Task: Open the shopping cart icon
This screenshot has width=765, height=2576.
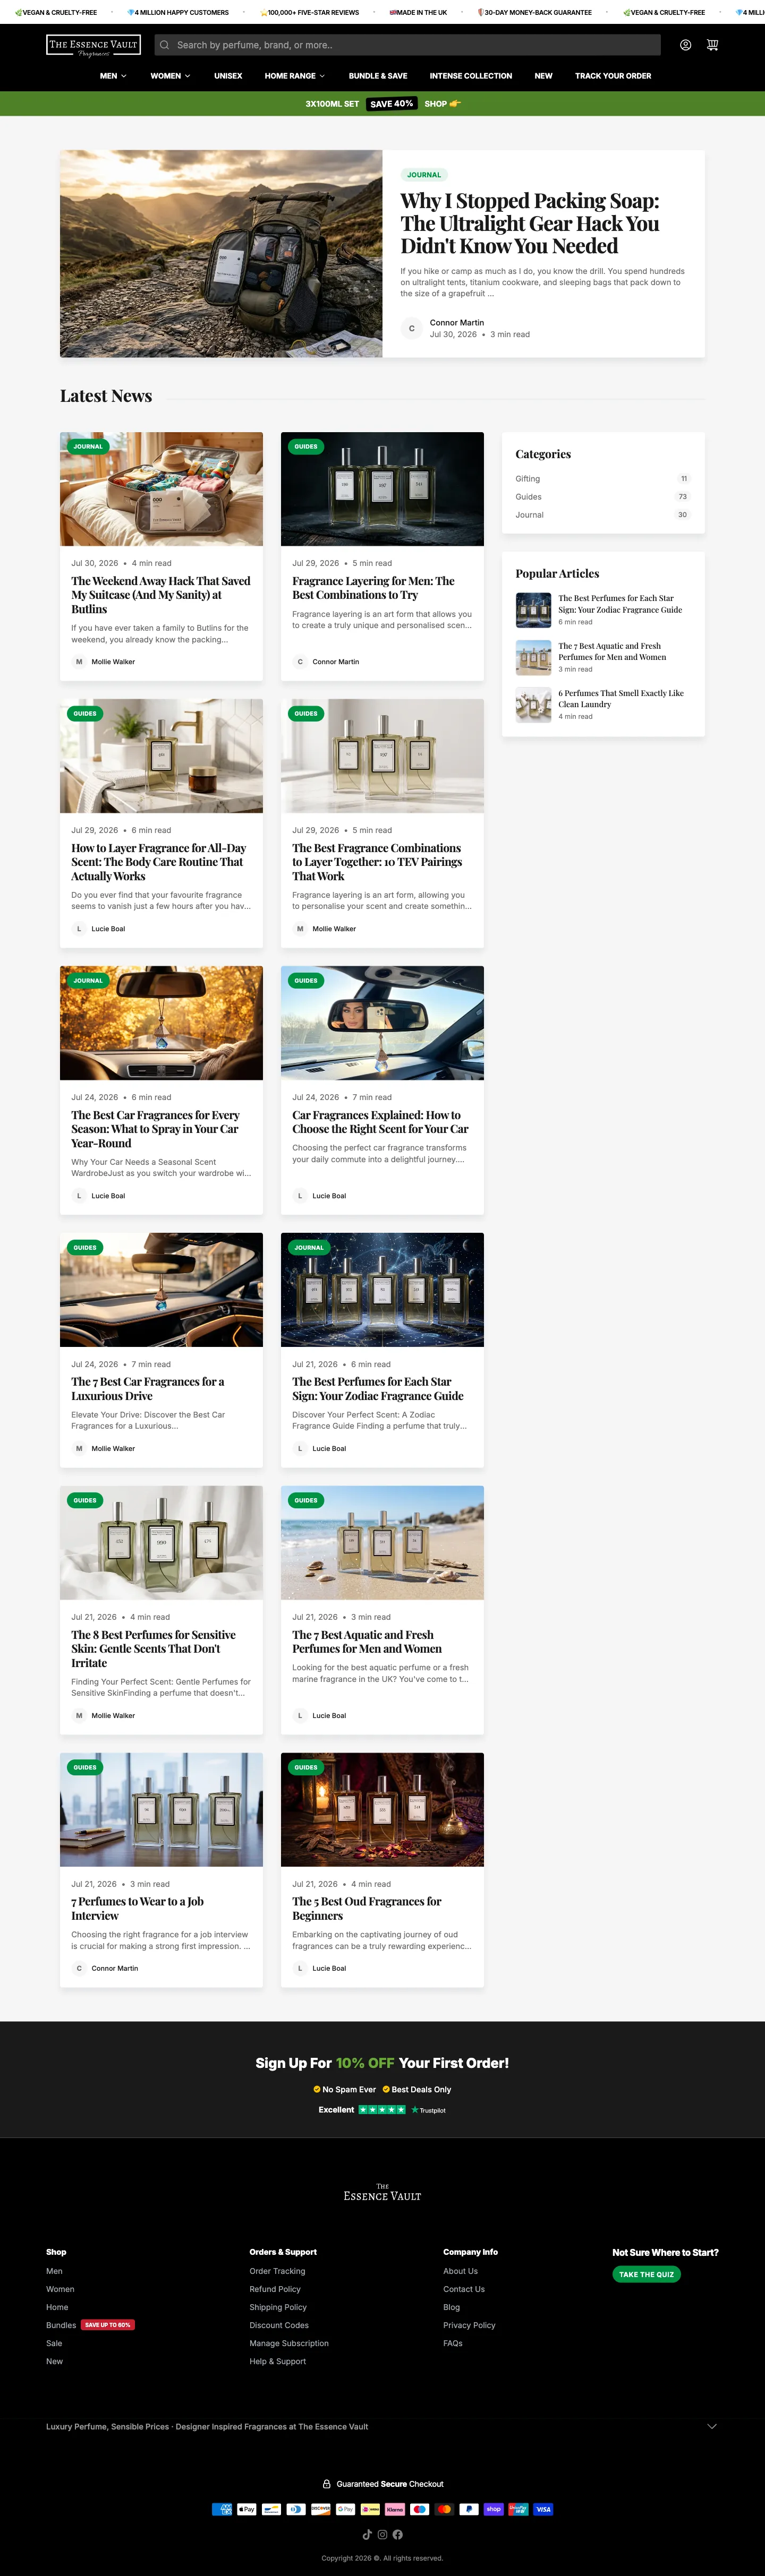Action: (712, 45)
